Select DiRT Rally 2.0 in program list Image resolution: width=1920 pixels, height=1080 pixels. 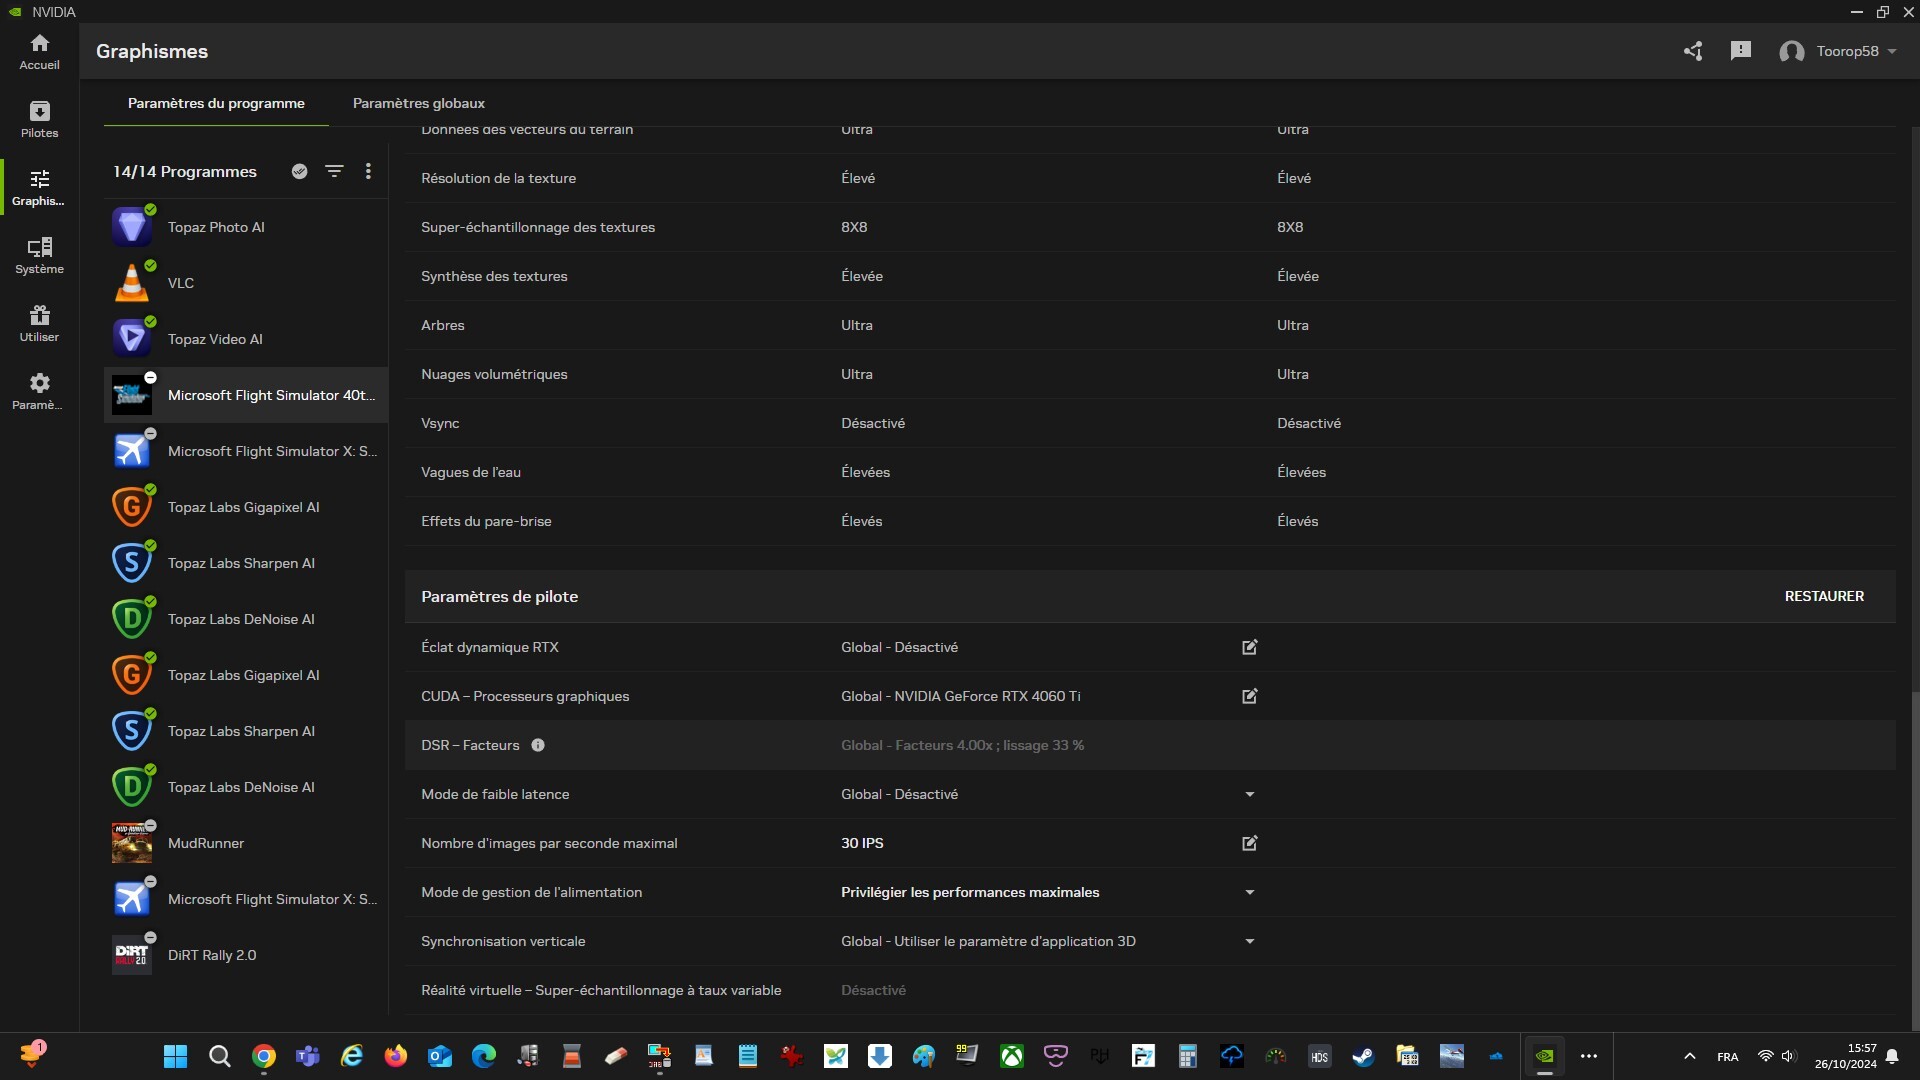click(212, 955)
